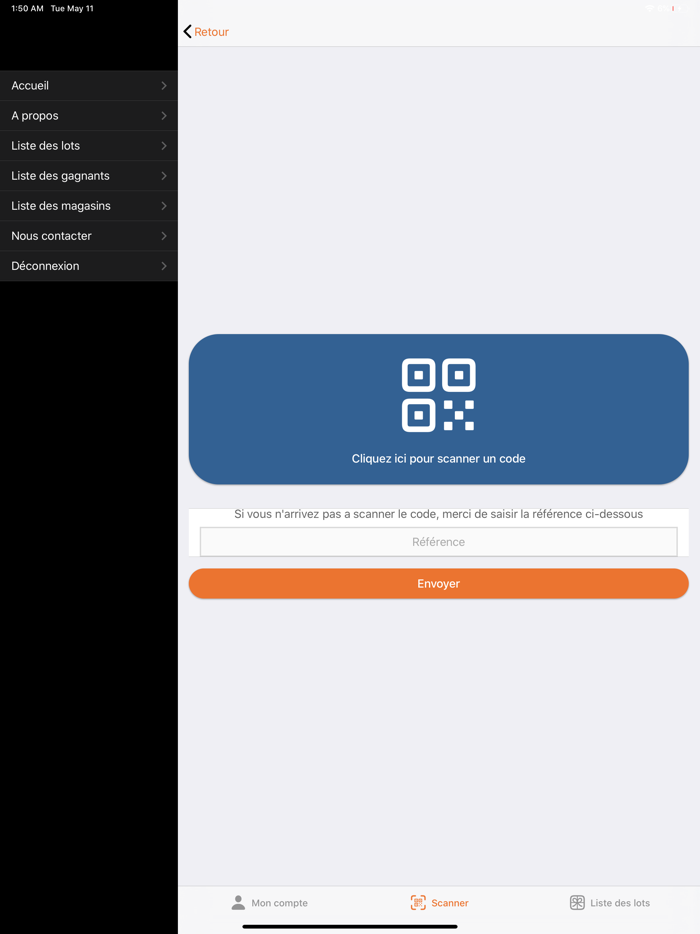Tap the chevron next to Liste des gagnants
Screen dimensions: 700x934
164,176
